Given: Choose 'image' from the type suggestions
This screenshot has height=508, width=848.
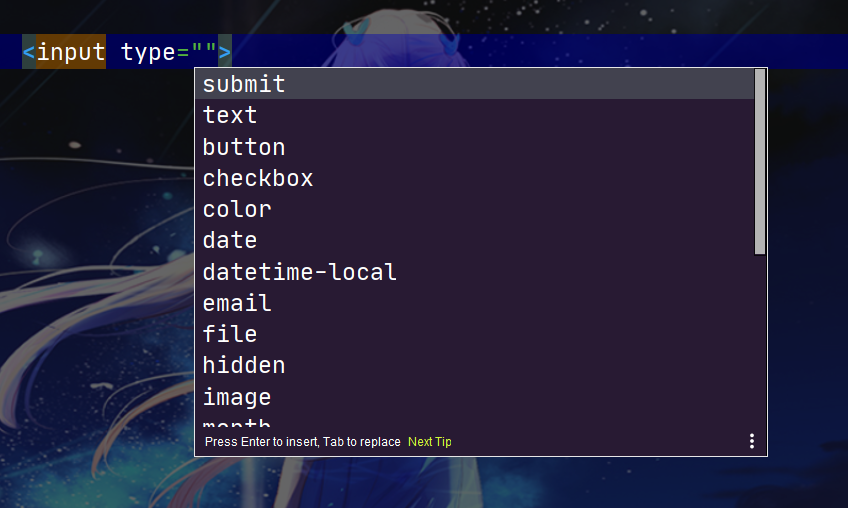Looking at the screenshot, I should pyautogui.click(x=474, y=397).
